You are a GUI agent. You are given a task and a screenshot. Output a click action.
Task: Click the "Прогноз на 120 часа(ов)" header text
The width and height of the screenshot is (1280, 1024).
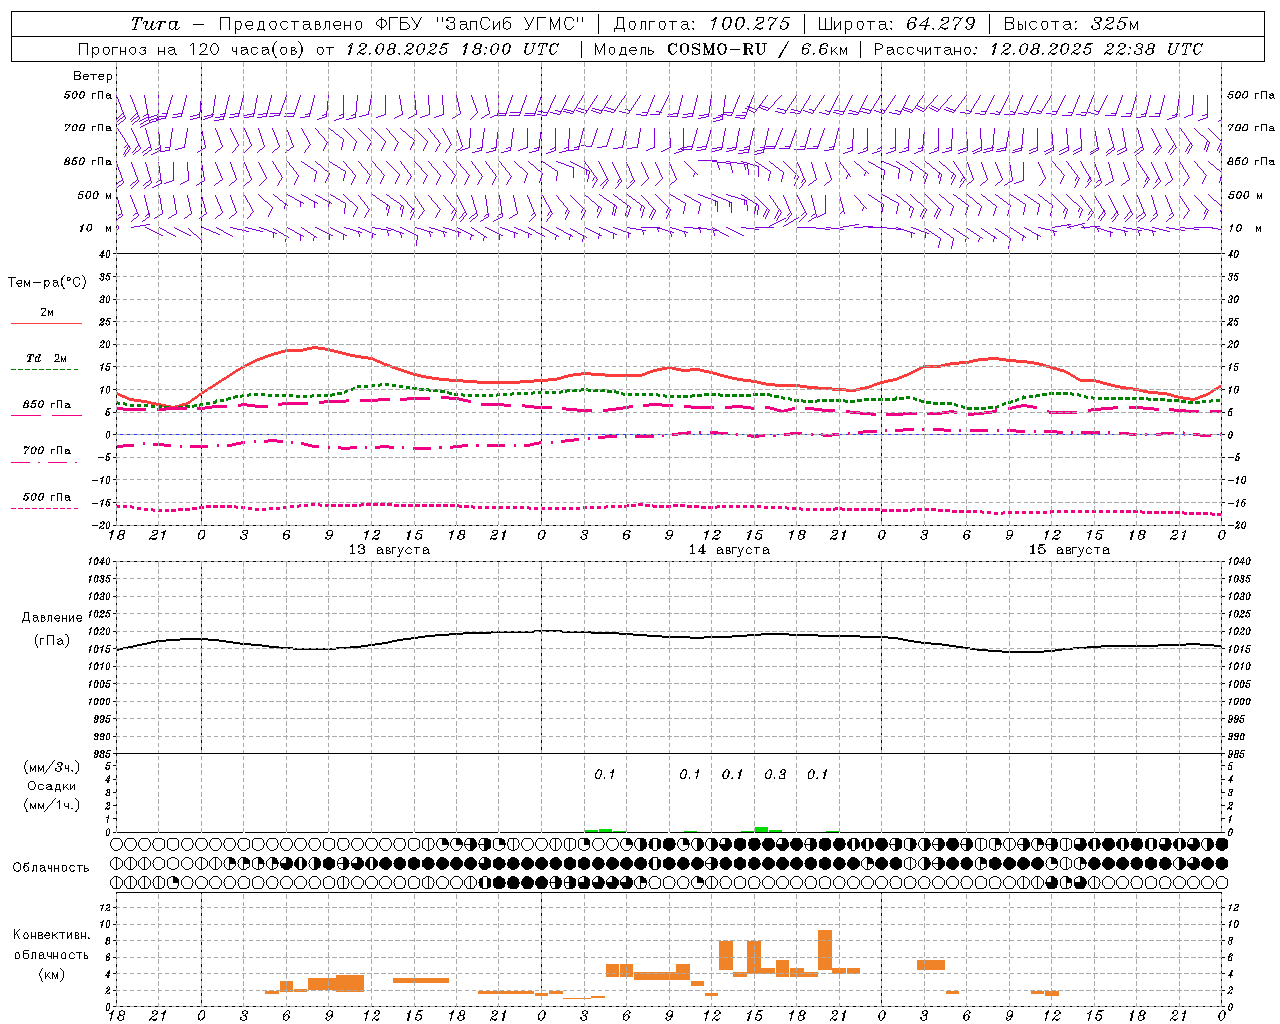(x=190, y=49)
